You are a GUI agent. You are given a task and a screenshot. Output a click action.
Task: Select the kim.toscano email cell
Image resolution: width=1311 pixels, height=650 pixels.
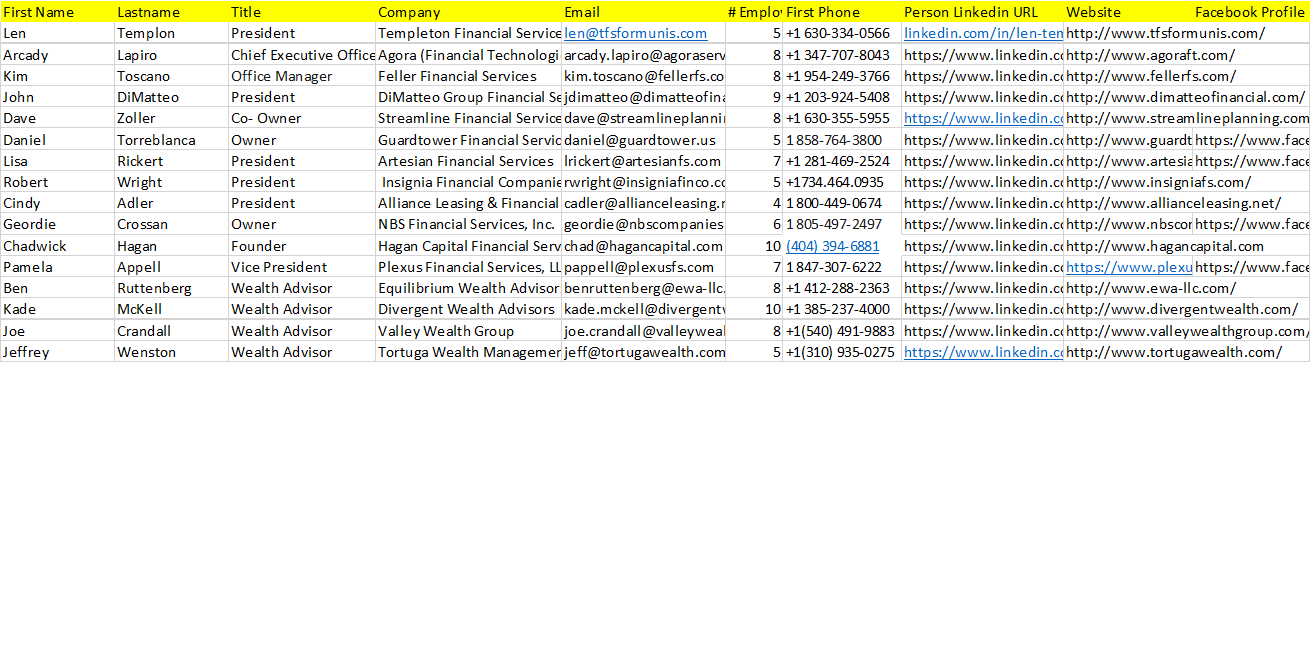coord(643,76)
